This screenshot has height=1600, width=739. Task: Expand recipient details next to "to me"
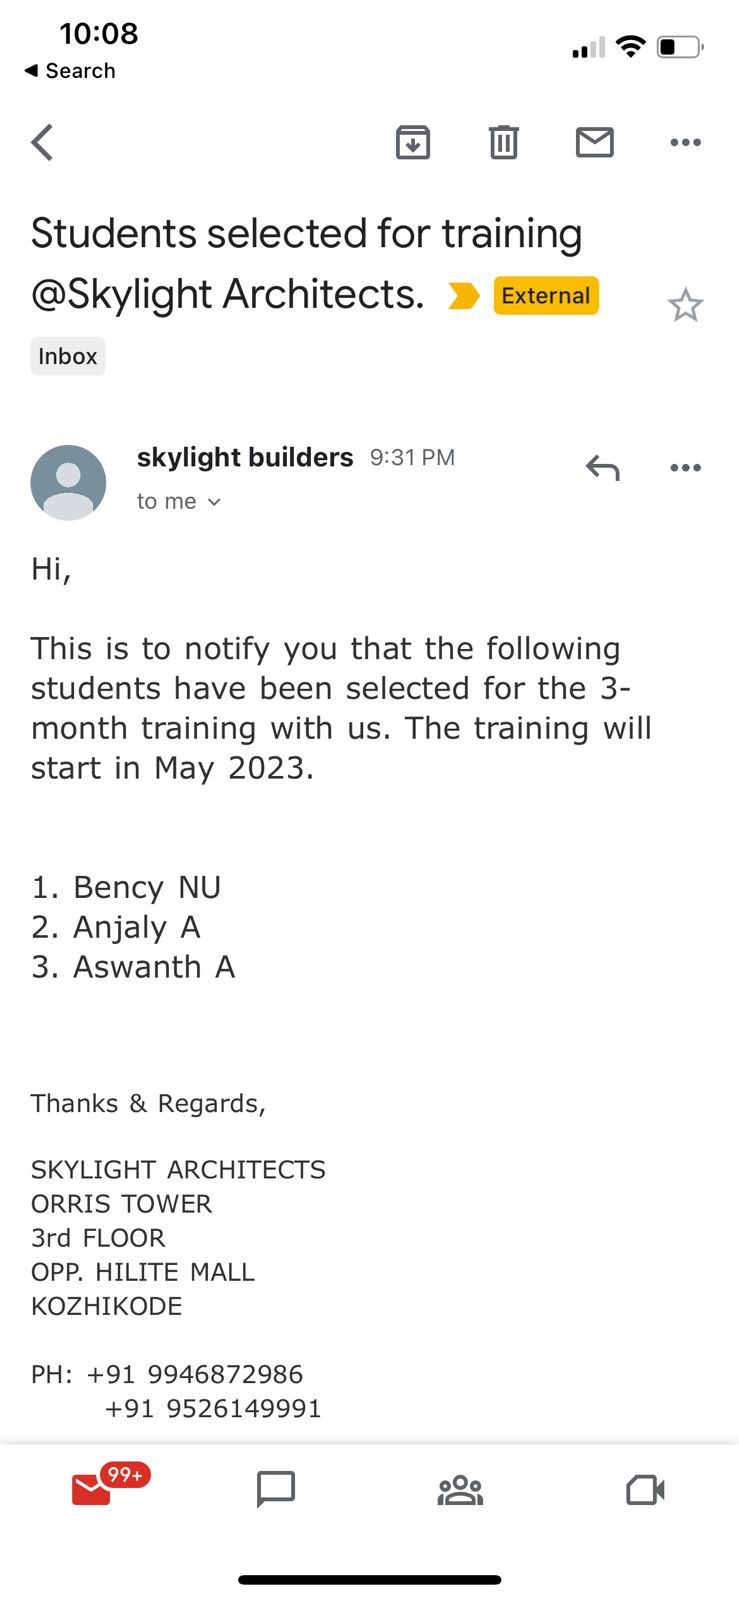click(x=214, y=502)
